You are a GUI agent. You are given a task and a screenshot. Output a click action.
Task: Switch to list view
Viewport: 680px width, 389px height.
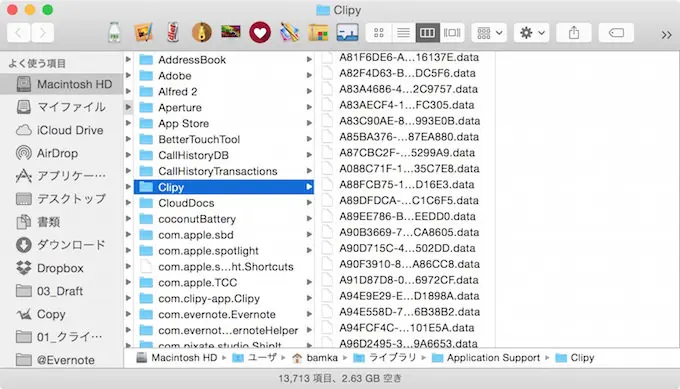[x=403, y=33]
